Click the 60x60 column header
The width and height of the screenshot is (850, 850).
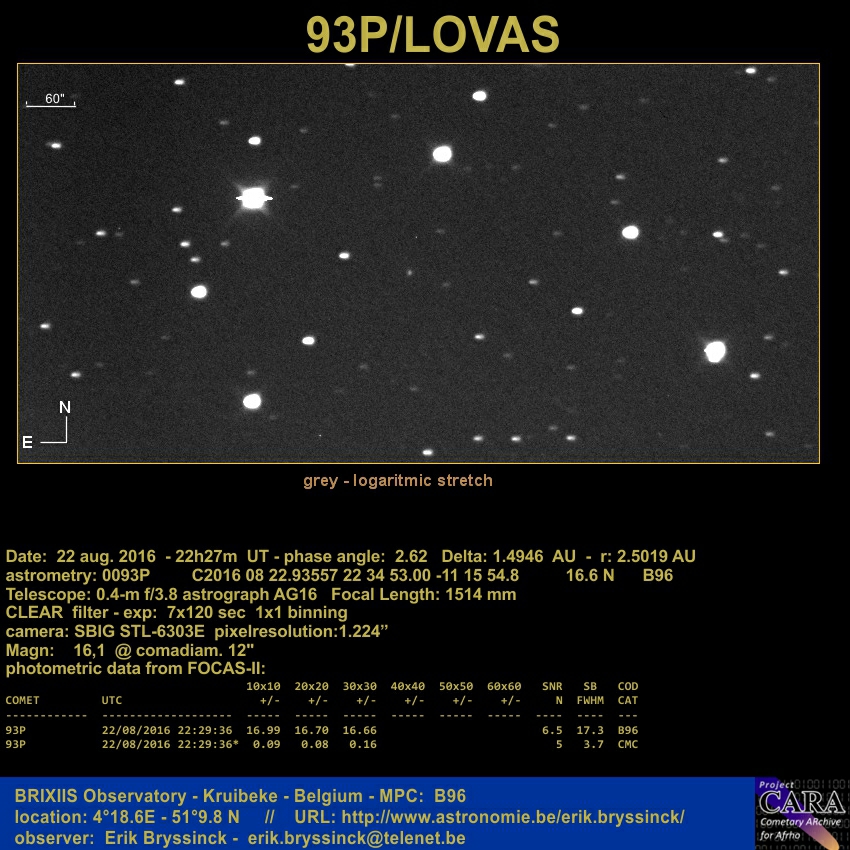504,687
